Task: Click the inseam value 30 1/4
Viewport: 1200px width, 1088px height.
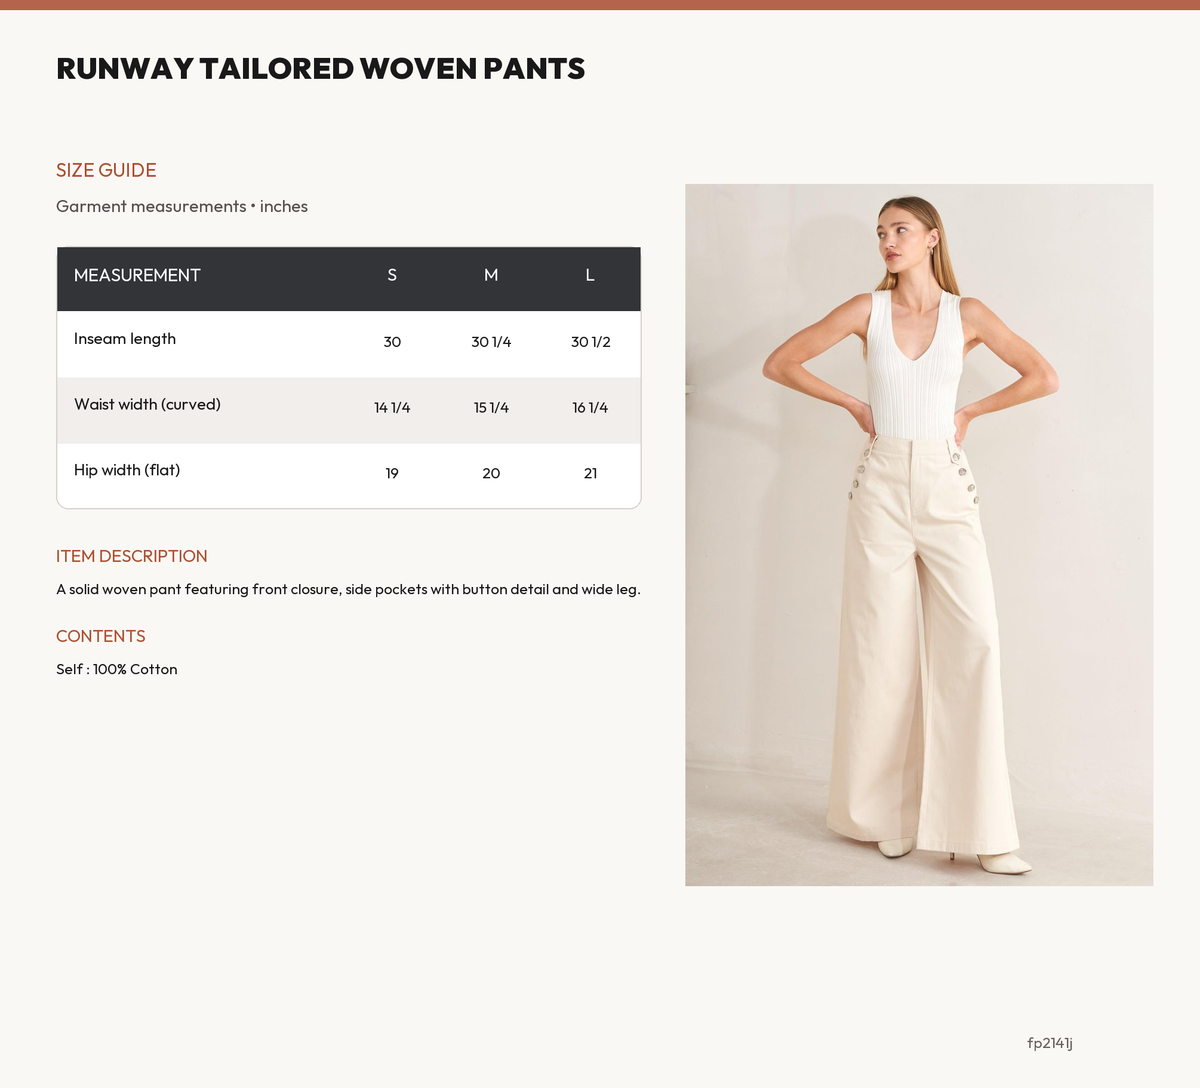Action: coord(491,342)
